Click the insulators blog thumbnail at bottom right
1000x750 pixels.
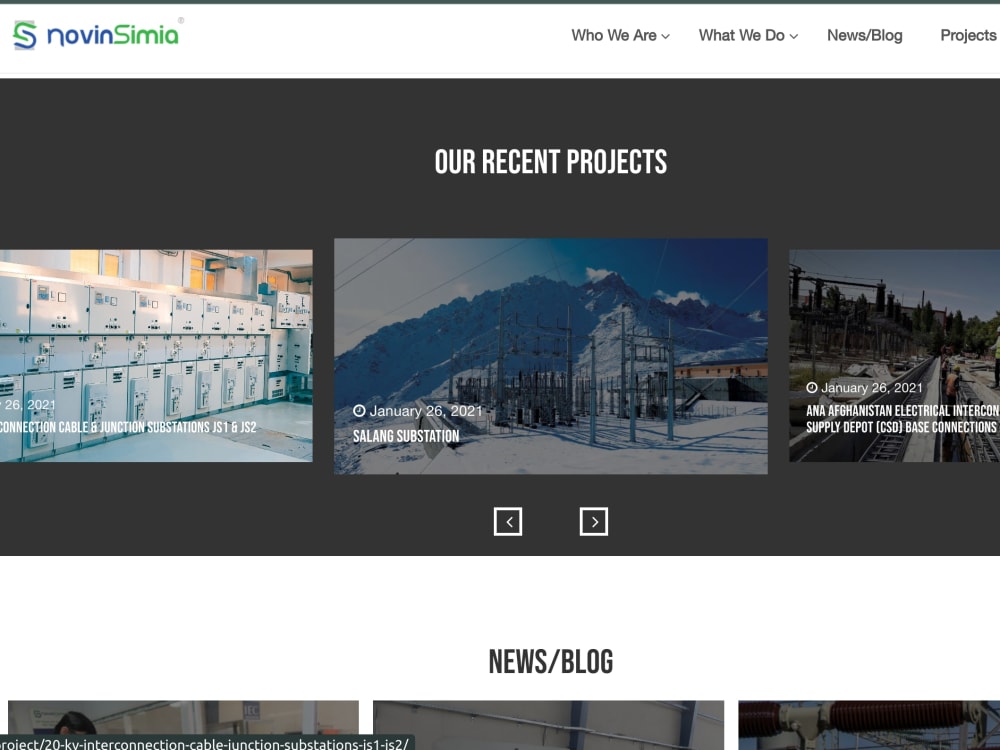tap(868, 725)
